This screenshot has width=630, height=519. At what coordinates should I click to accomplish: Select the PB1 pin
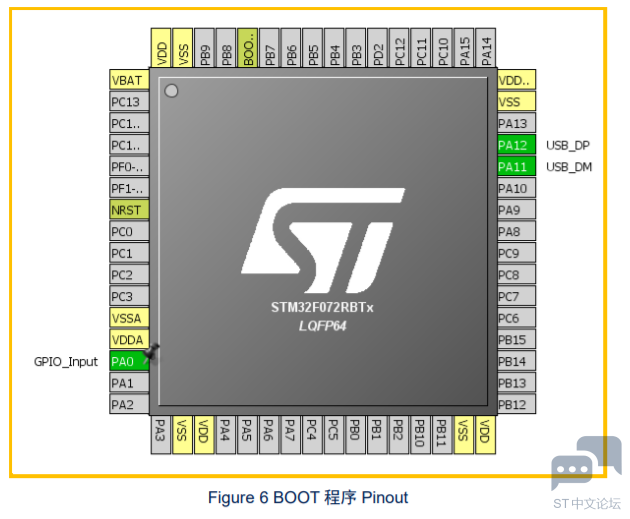377,435
